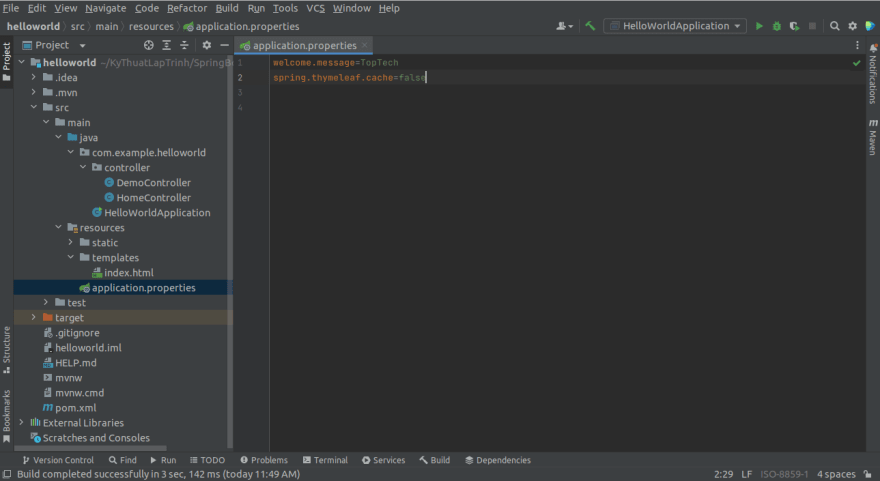Toggle tool window quick-access icon in the status bar
The width and height of the screenshot is (880, 481).
7,474
